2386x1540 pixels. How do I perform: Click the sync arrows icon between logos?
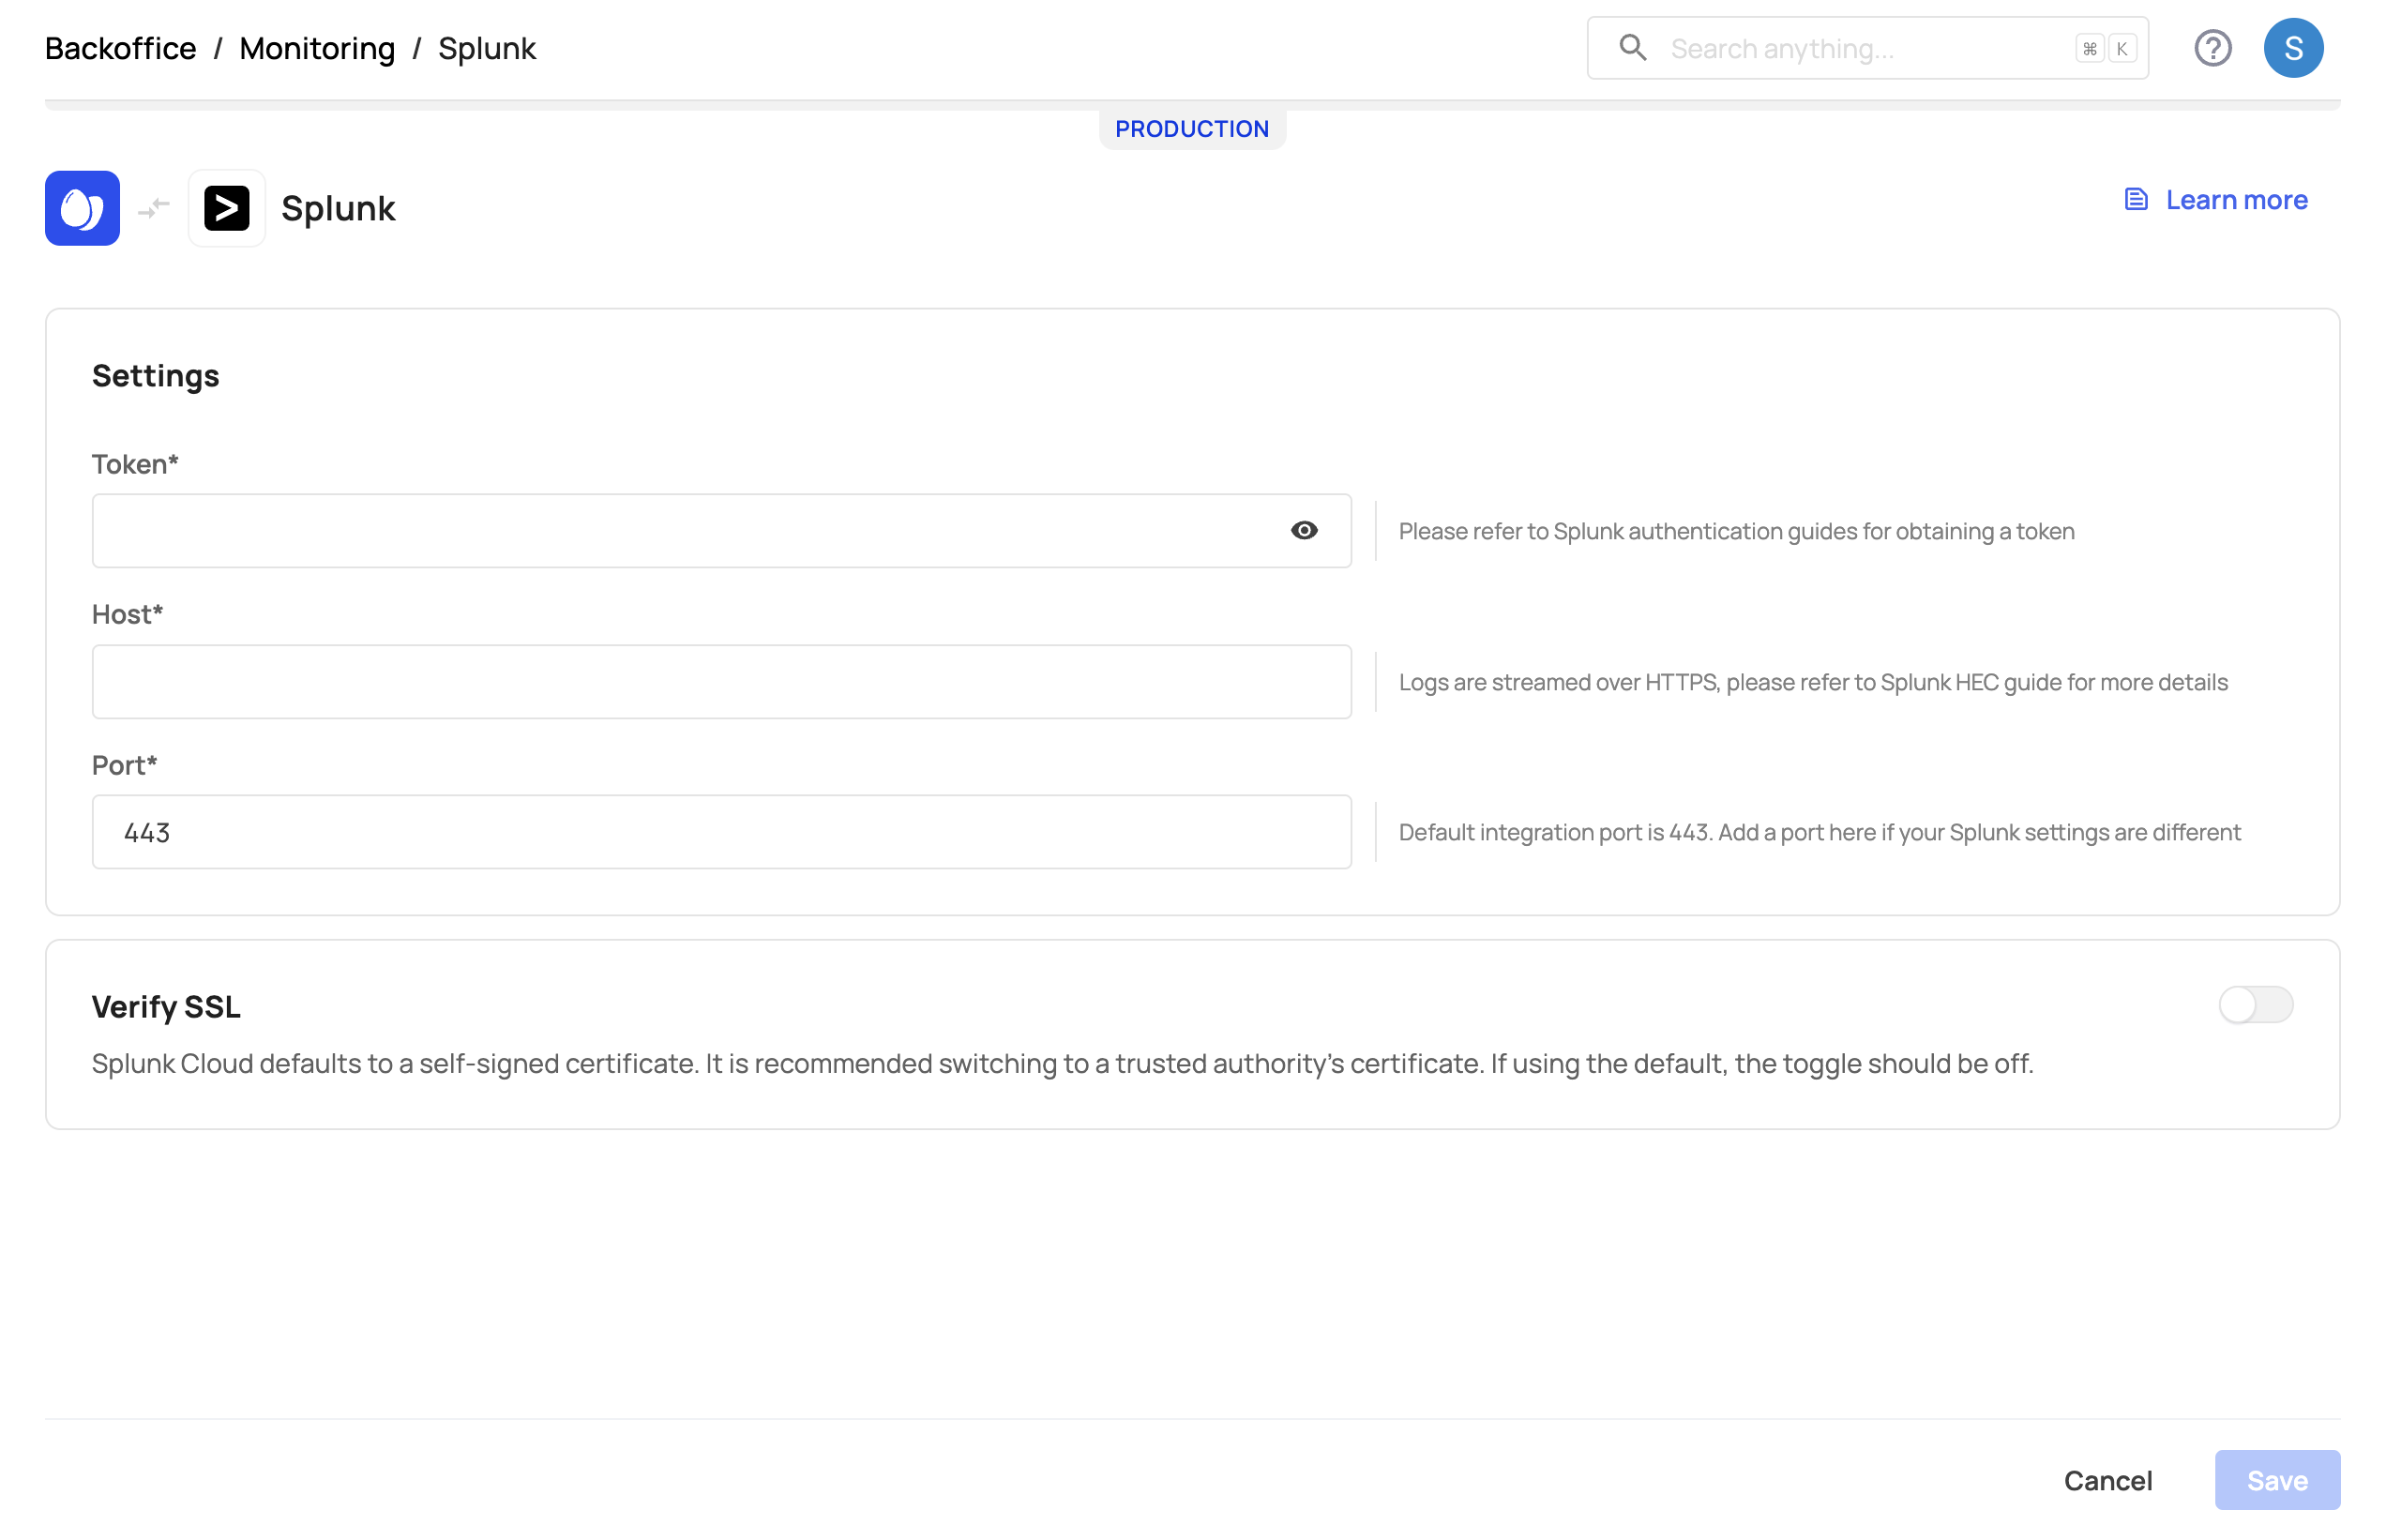coord(153,208)
